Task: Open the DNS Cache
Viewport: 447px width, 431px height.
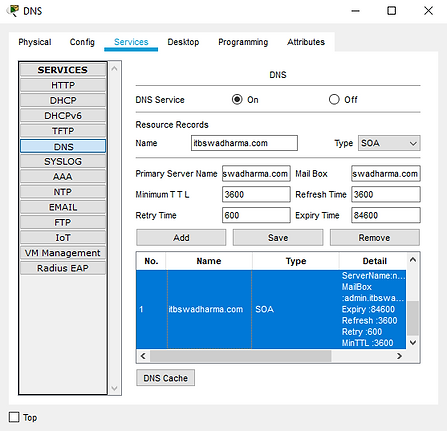Action: pos(165,378)
